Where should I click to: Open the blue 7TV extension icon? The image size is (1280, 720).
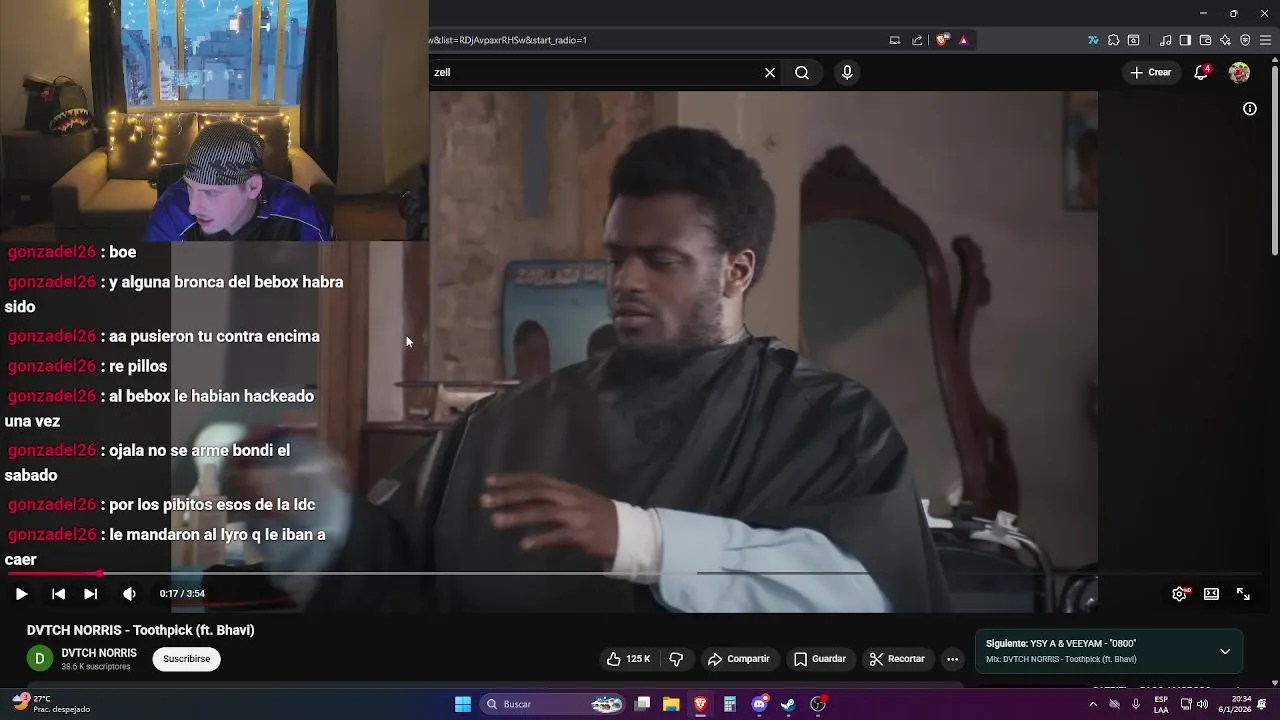(1093, 40)
